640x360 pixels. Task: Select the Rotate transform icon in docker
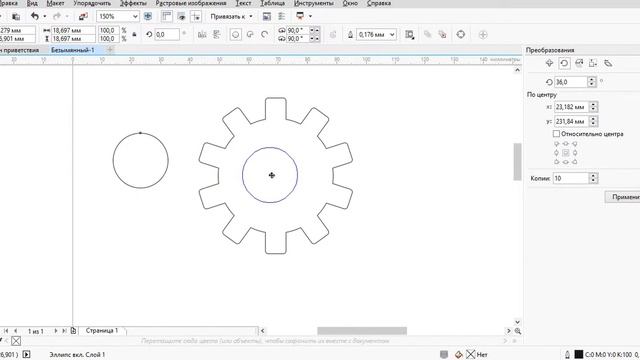click(x=564, y=63)
